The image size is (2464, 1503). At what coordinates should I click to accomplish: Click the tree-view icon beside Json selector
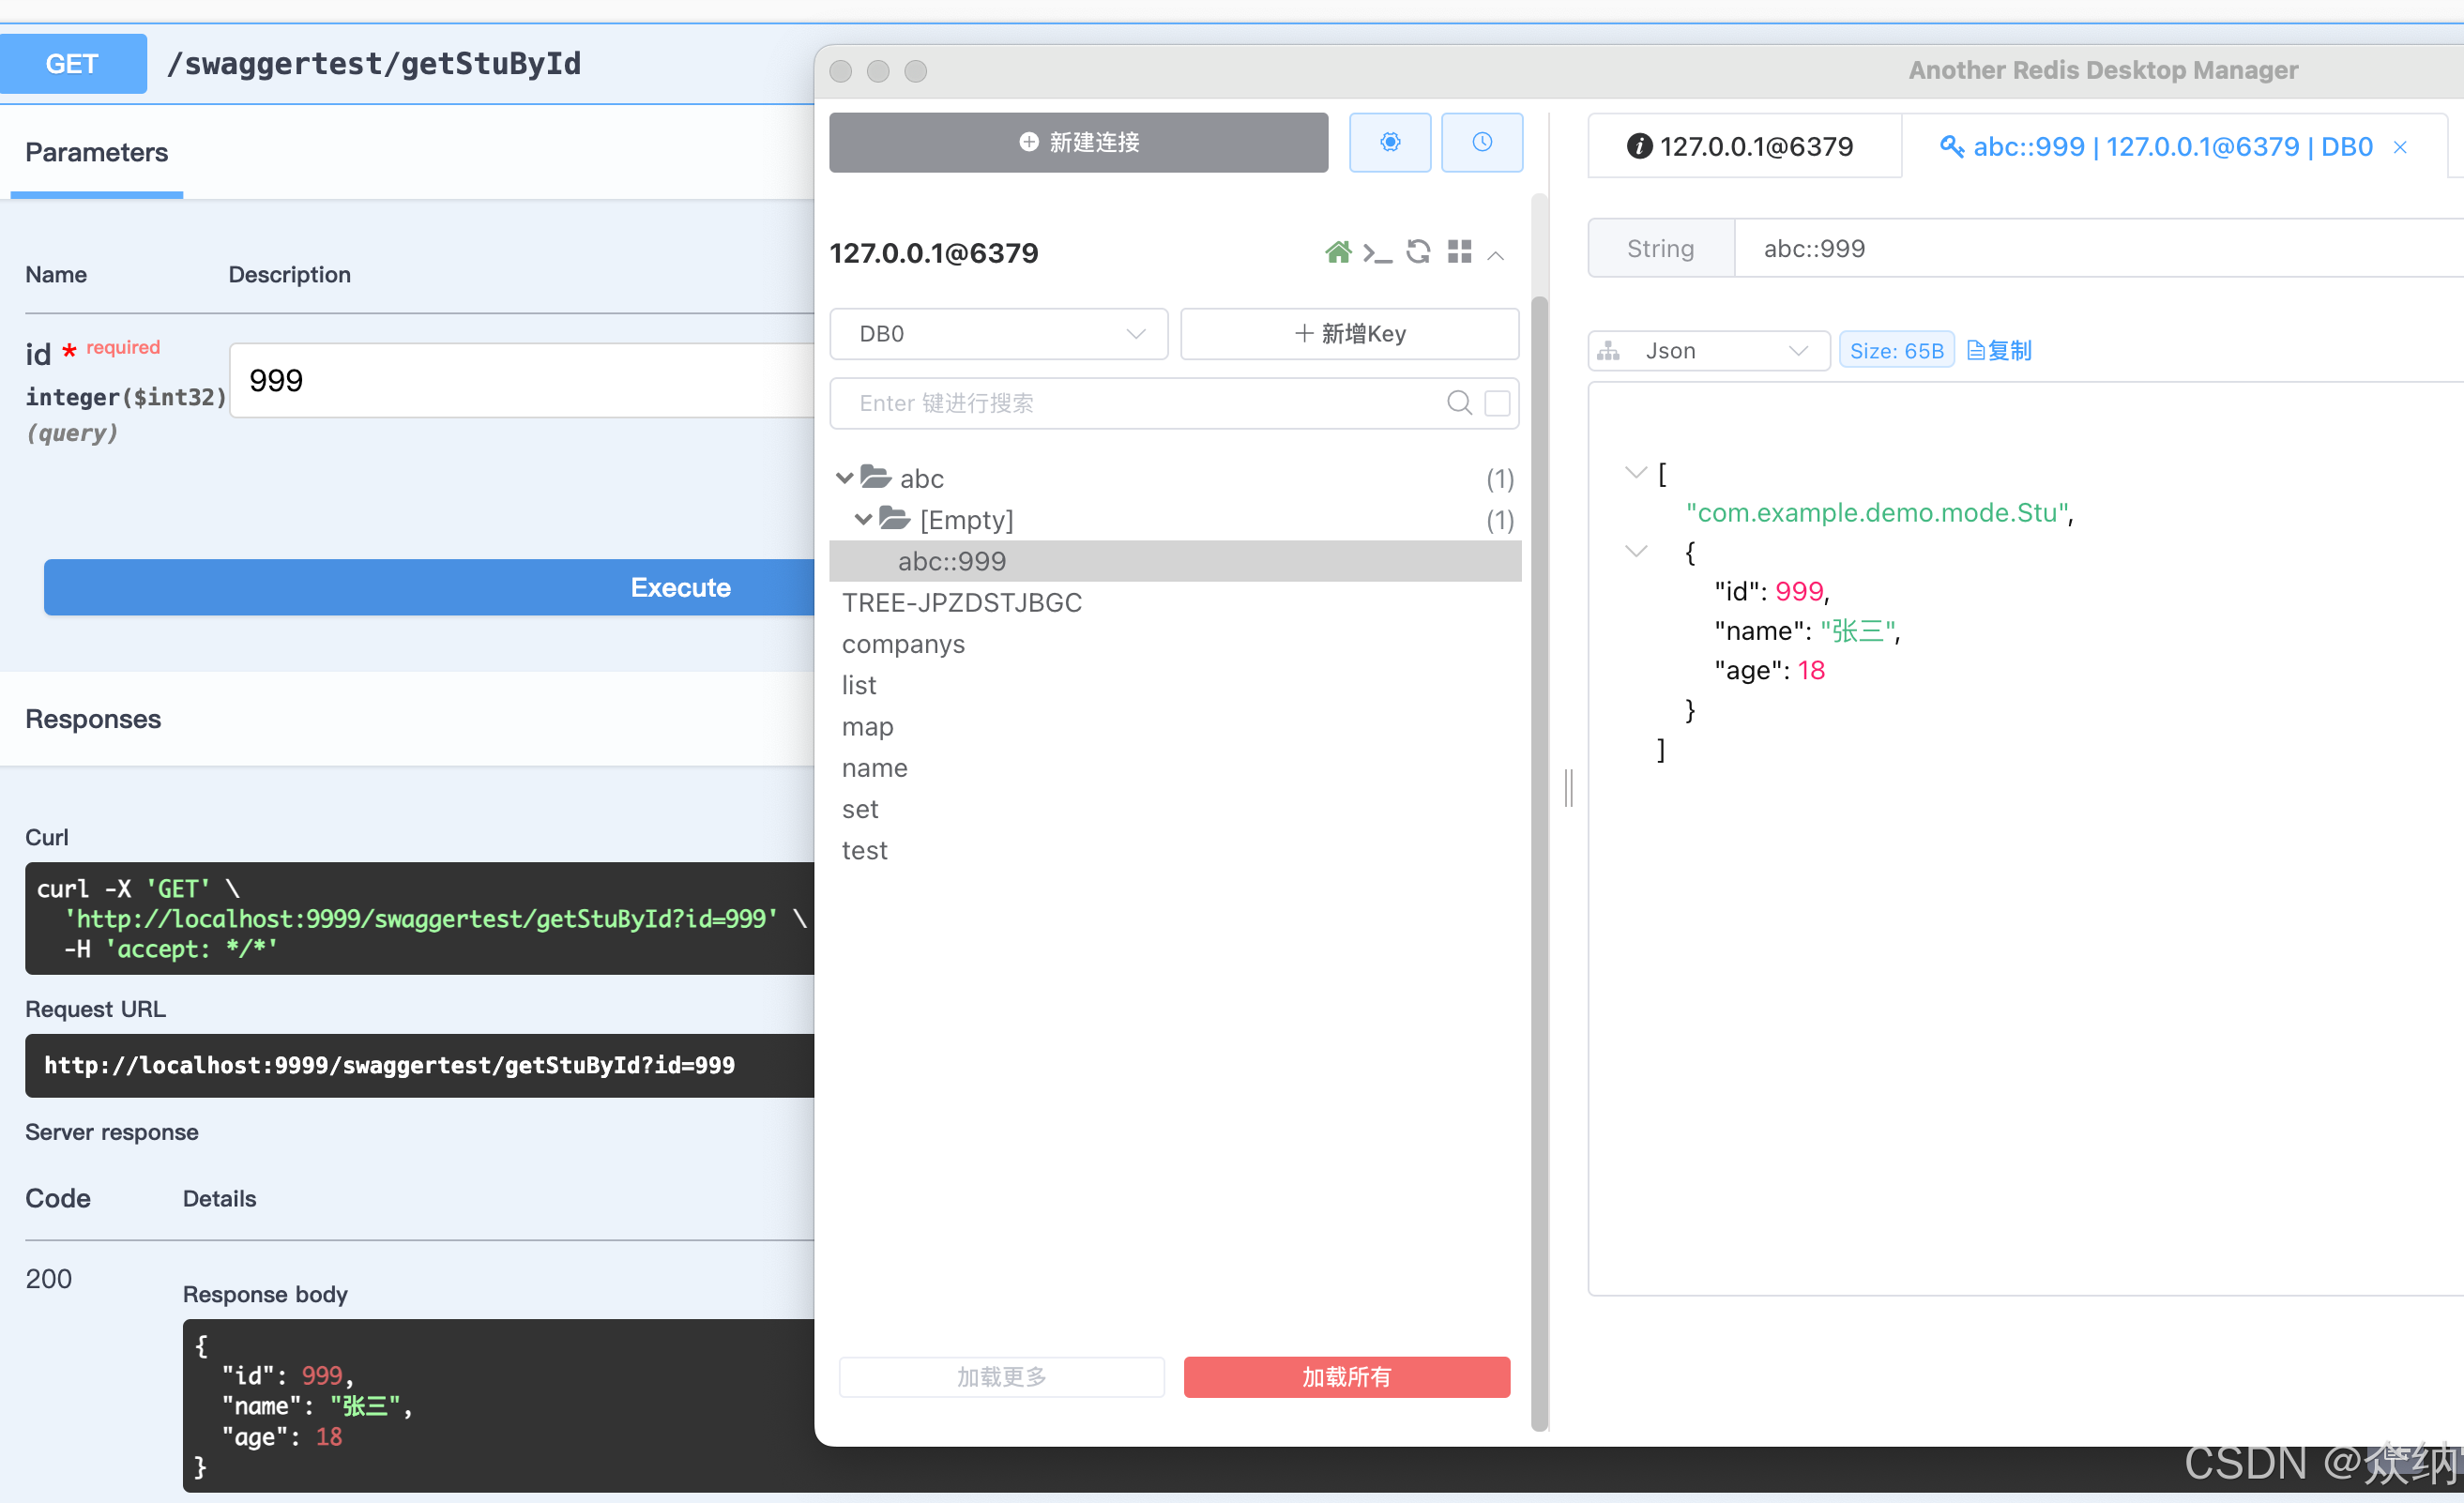coord(1608,350)
